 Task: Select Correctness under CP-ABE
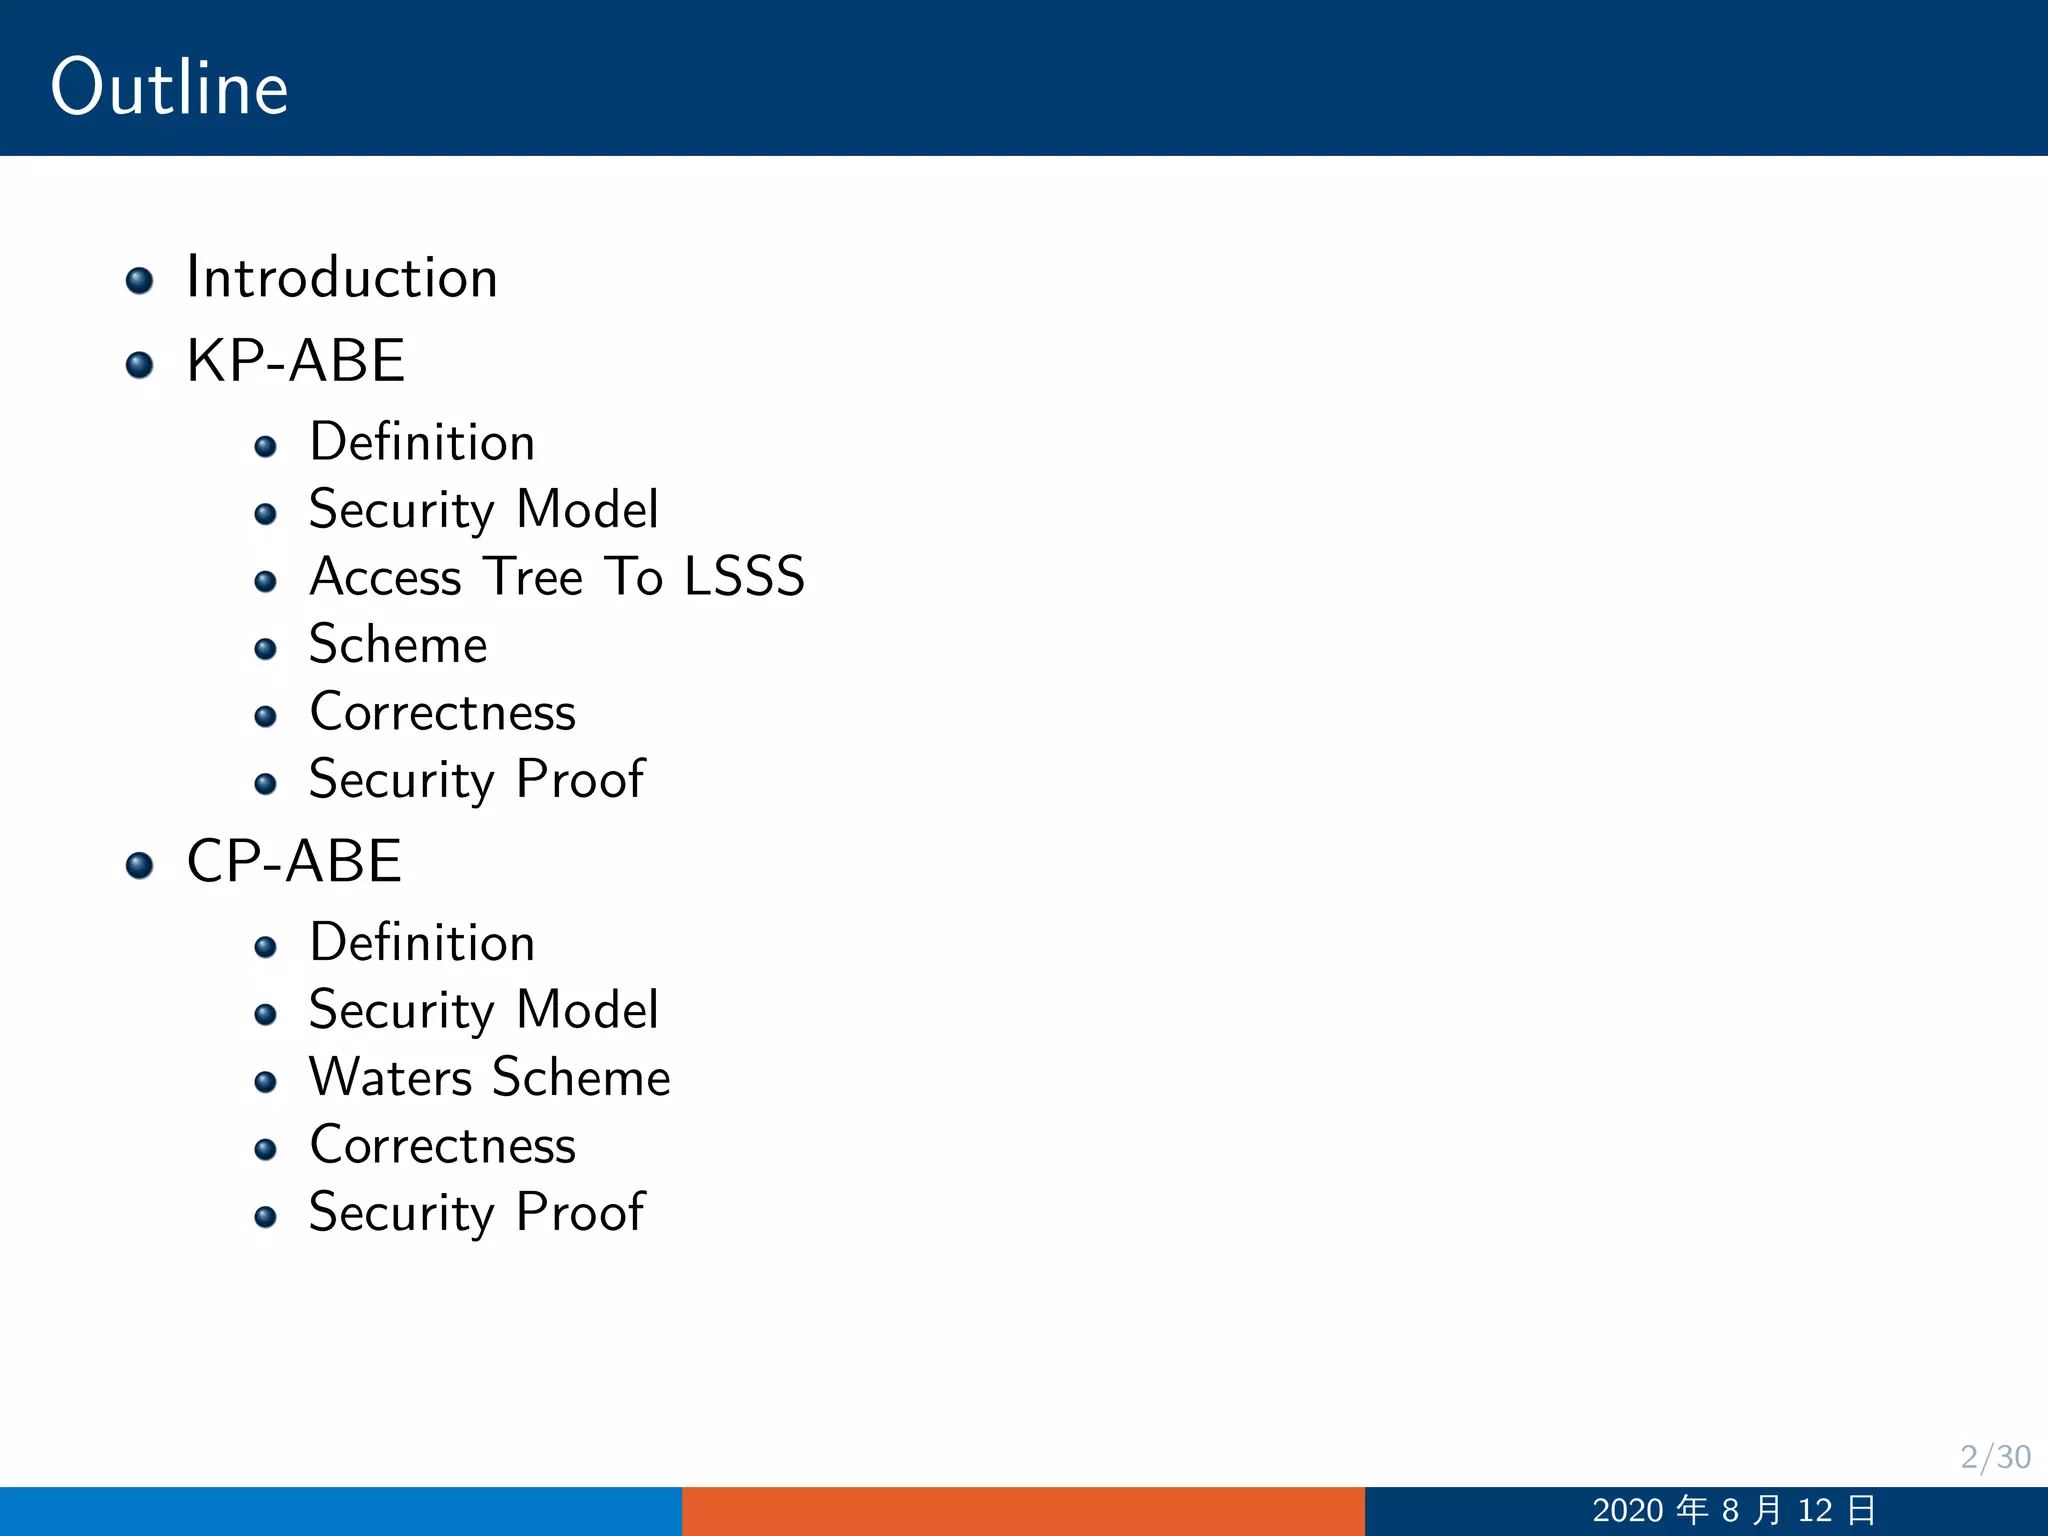(443, 1146)
